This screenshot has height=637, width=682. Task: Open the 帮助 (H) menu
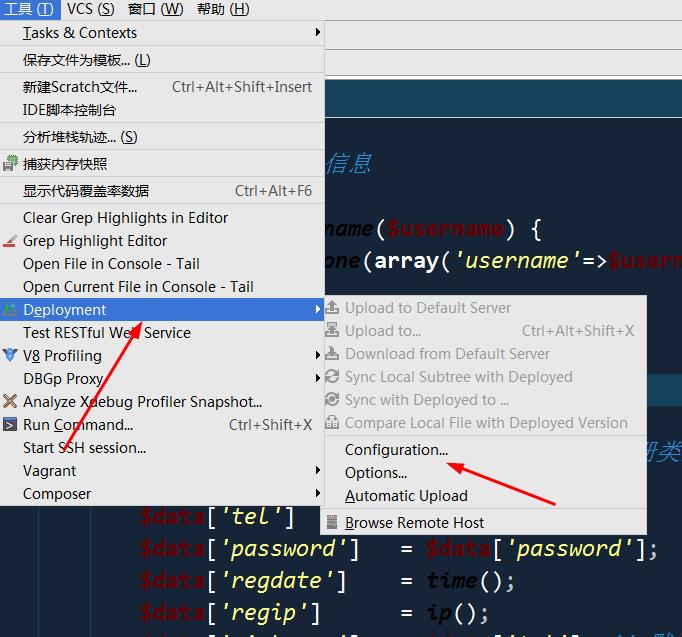[x=223, y=9]
